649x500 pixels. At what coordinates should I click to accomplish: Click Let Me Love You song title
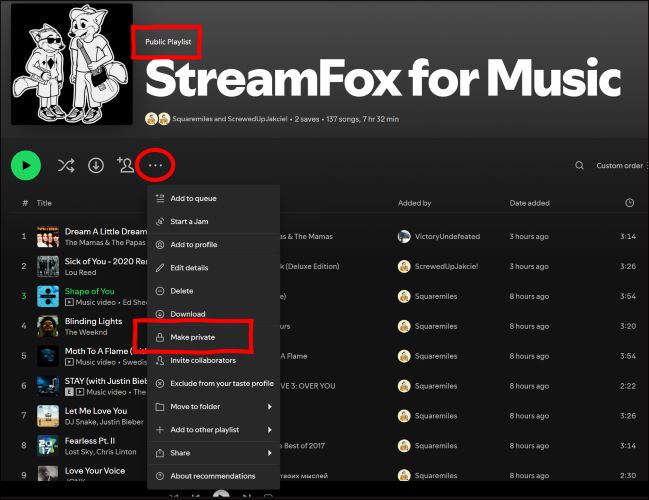[x=96, y=411]
